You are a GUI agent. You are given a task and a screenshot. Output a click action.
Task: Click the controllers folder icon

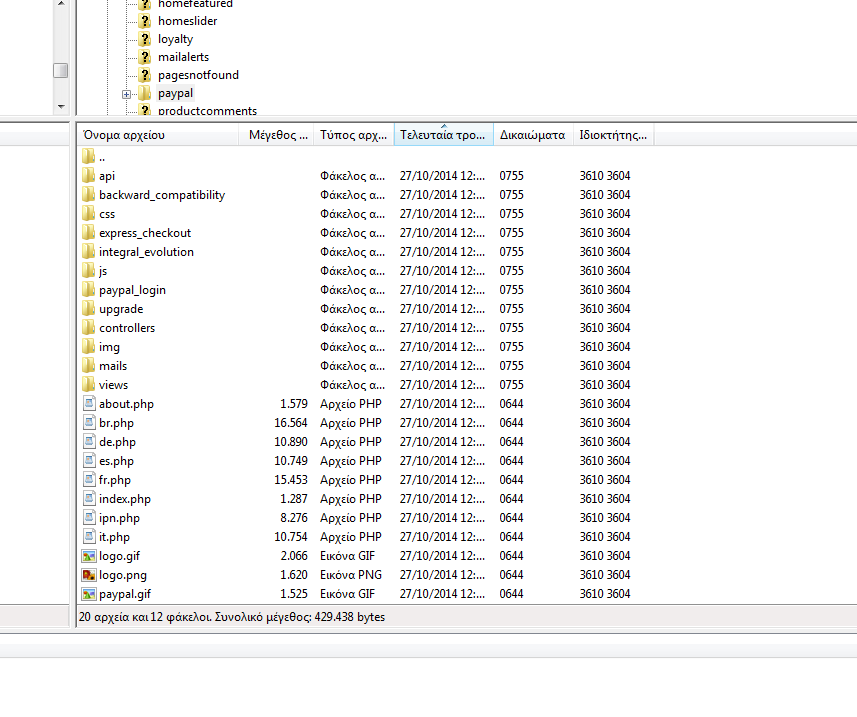point(89,327)
